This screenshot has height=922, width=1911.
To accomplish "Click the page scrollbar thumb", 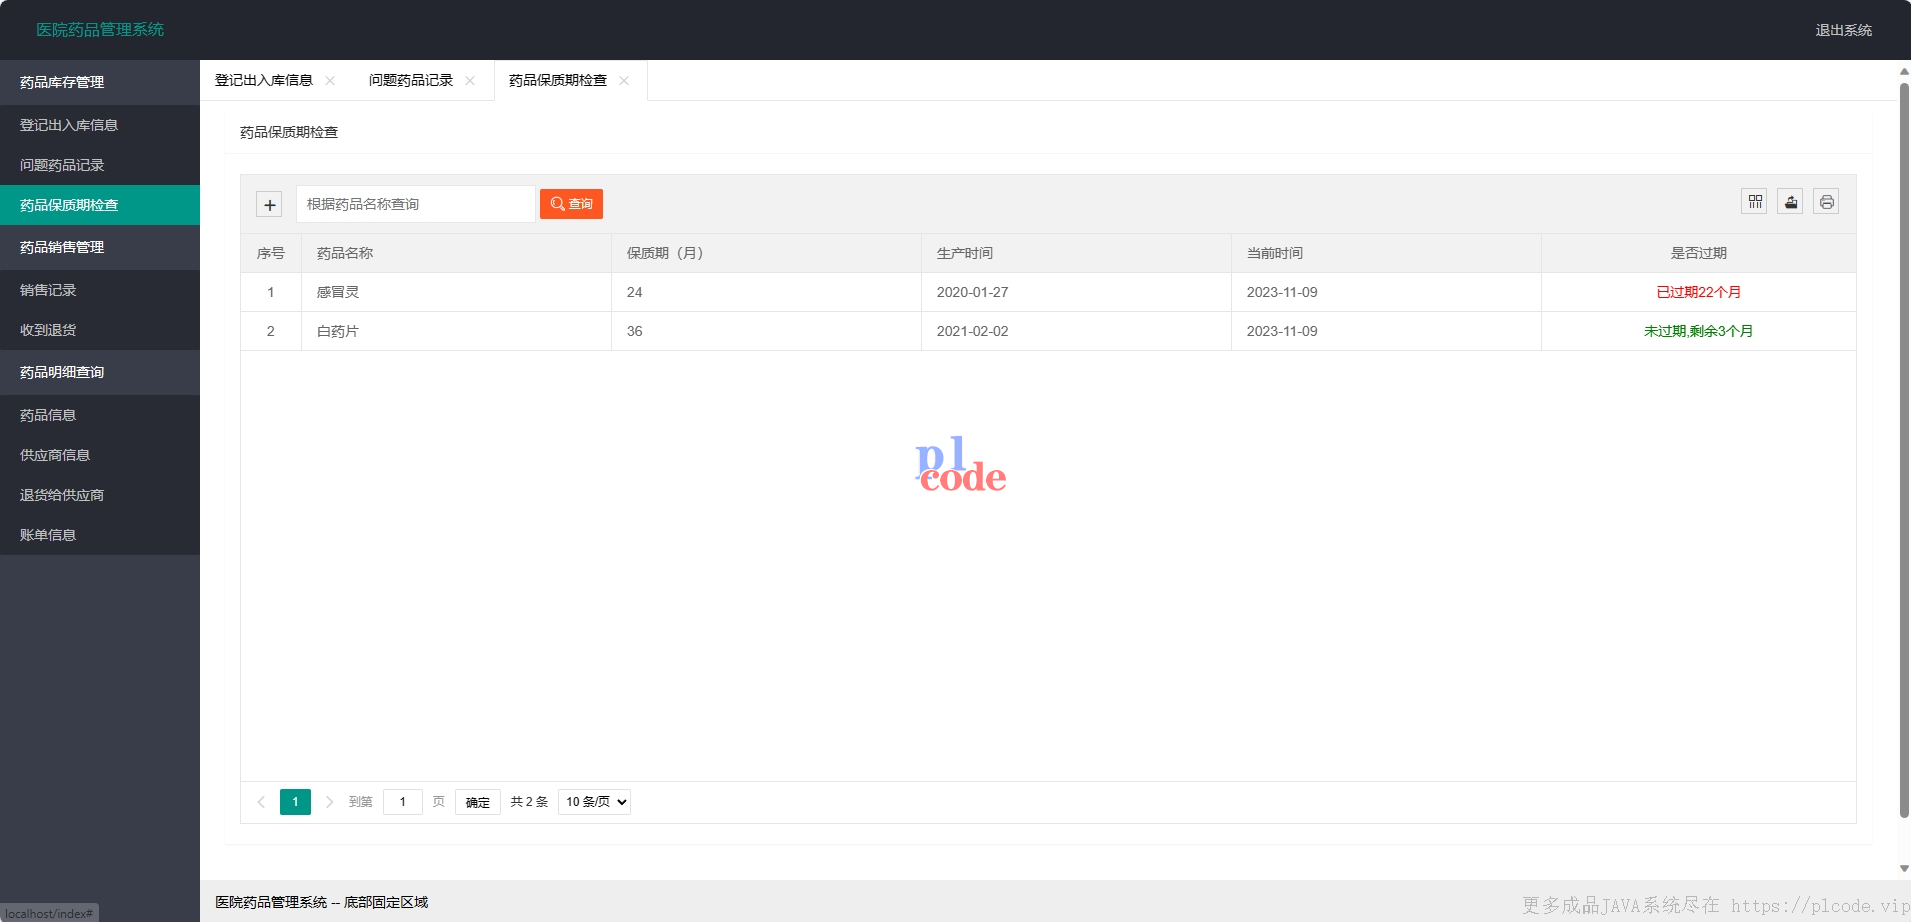I will point(1904,450).
